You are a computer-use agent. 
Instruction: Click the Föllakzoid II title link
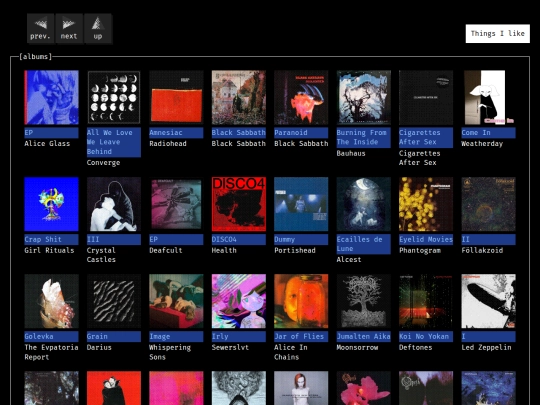tap(488, 239)
